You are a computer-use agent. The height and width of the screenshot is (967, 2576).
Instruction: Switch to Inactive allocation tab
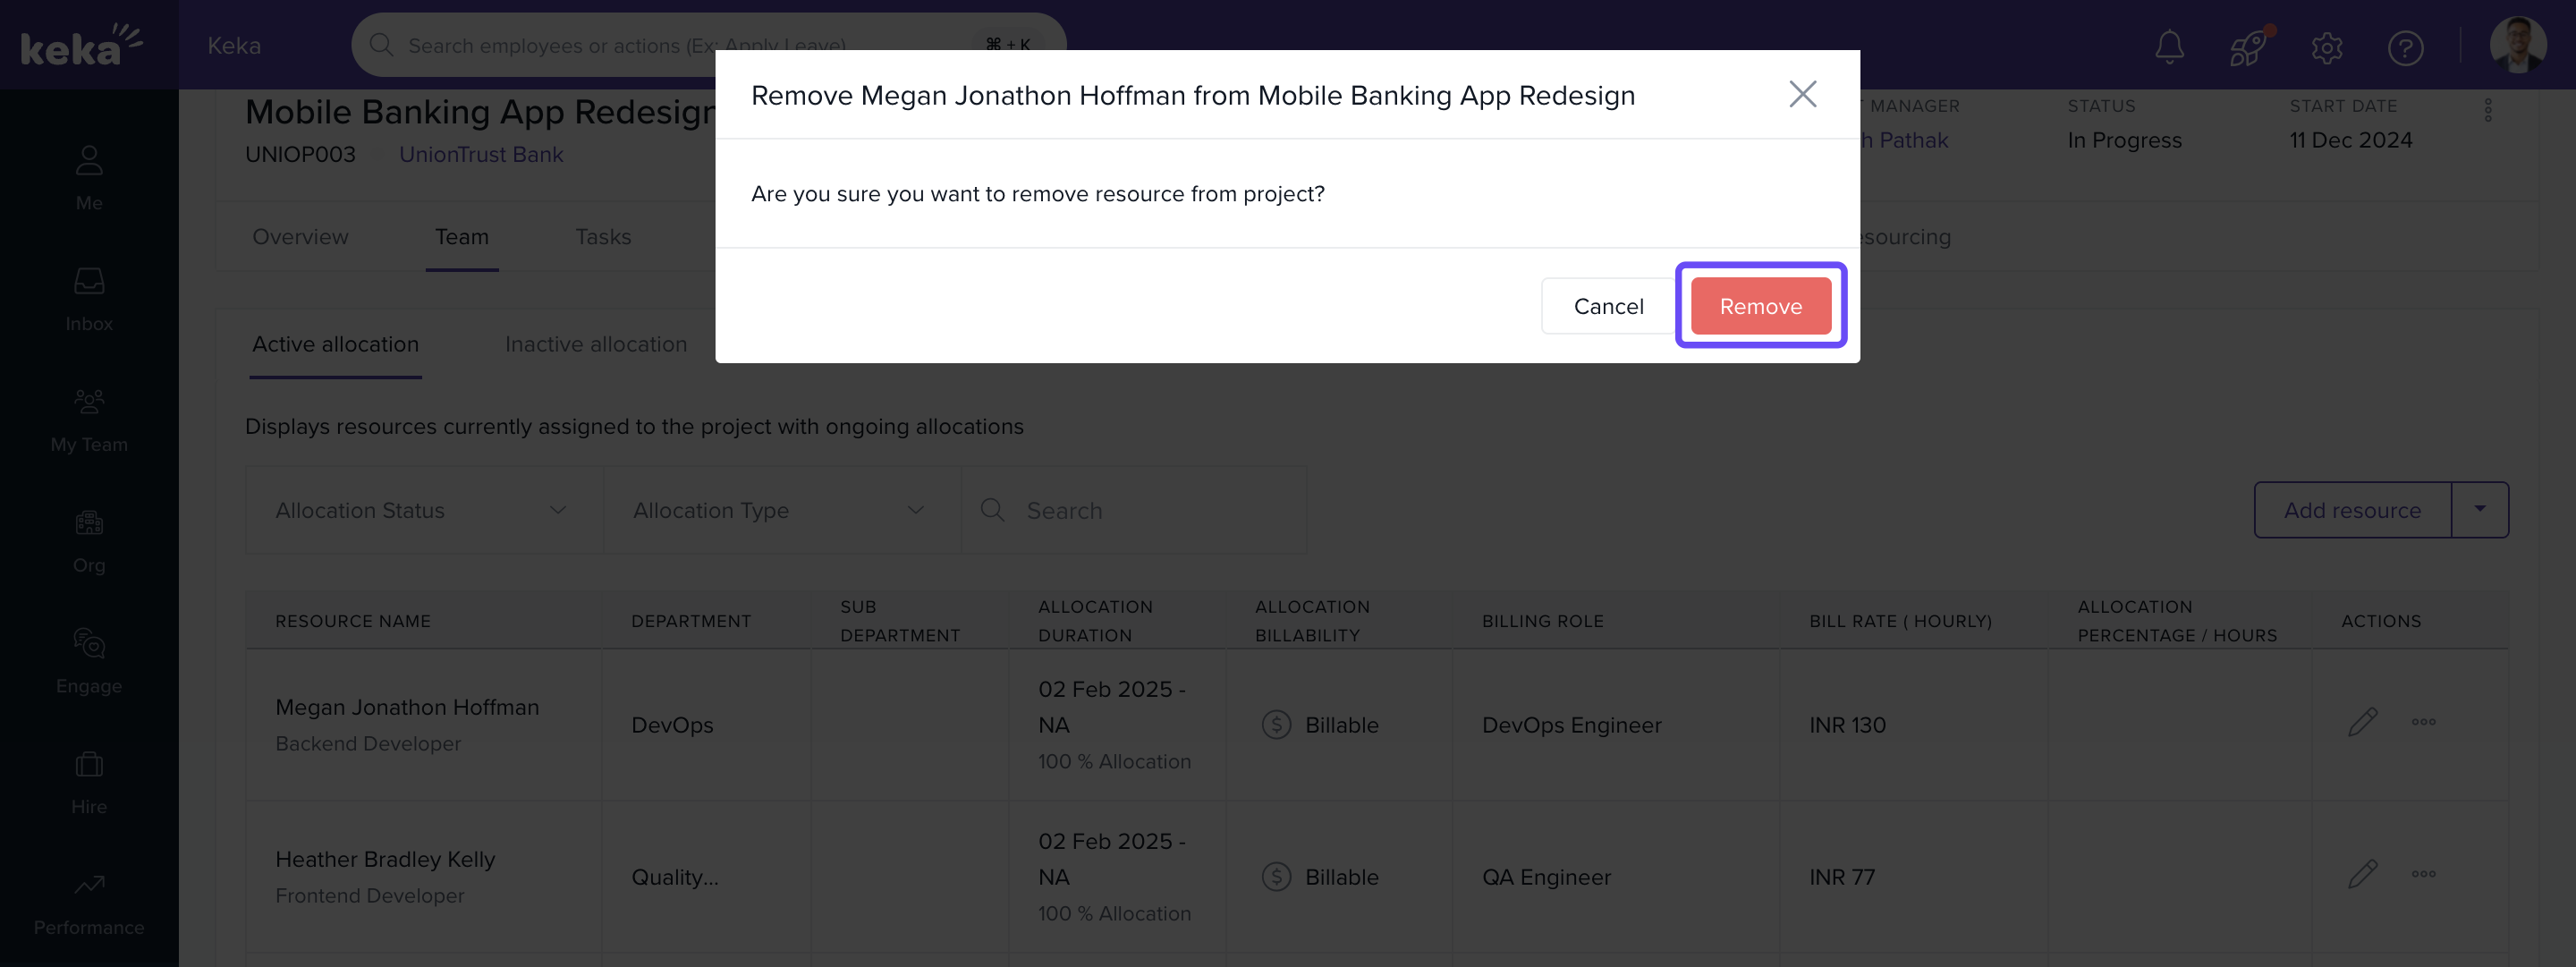click(595, 344)
